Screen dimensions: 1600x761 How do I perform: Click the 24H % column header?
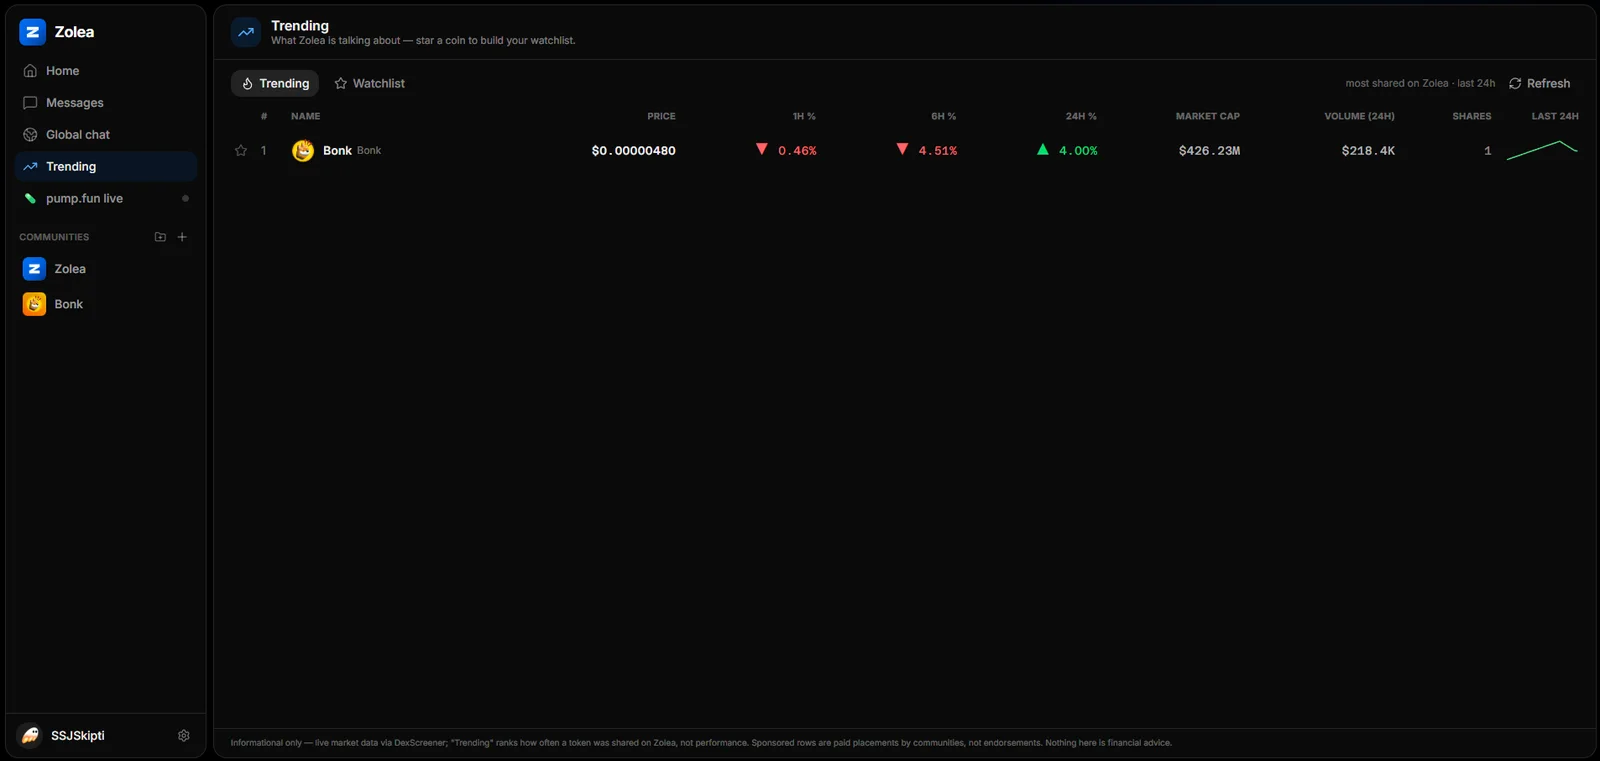(1081, 117)
